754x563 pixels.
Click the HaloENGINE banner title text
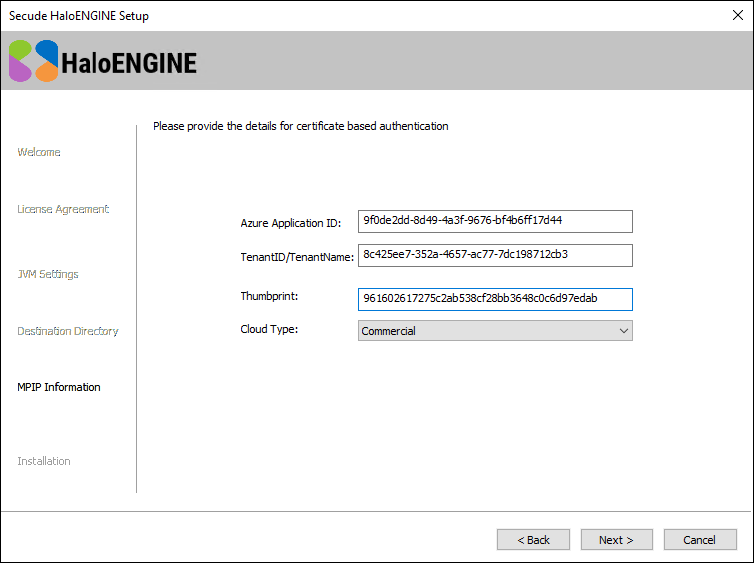coord(129,63)
